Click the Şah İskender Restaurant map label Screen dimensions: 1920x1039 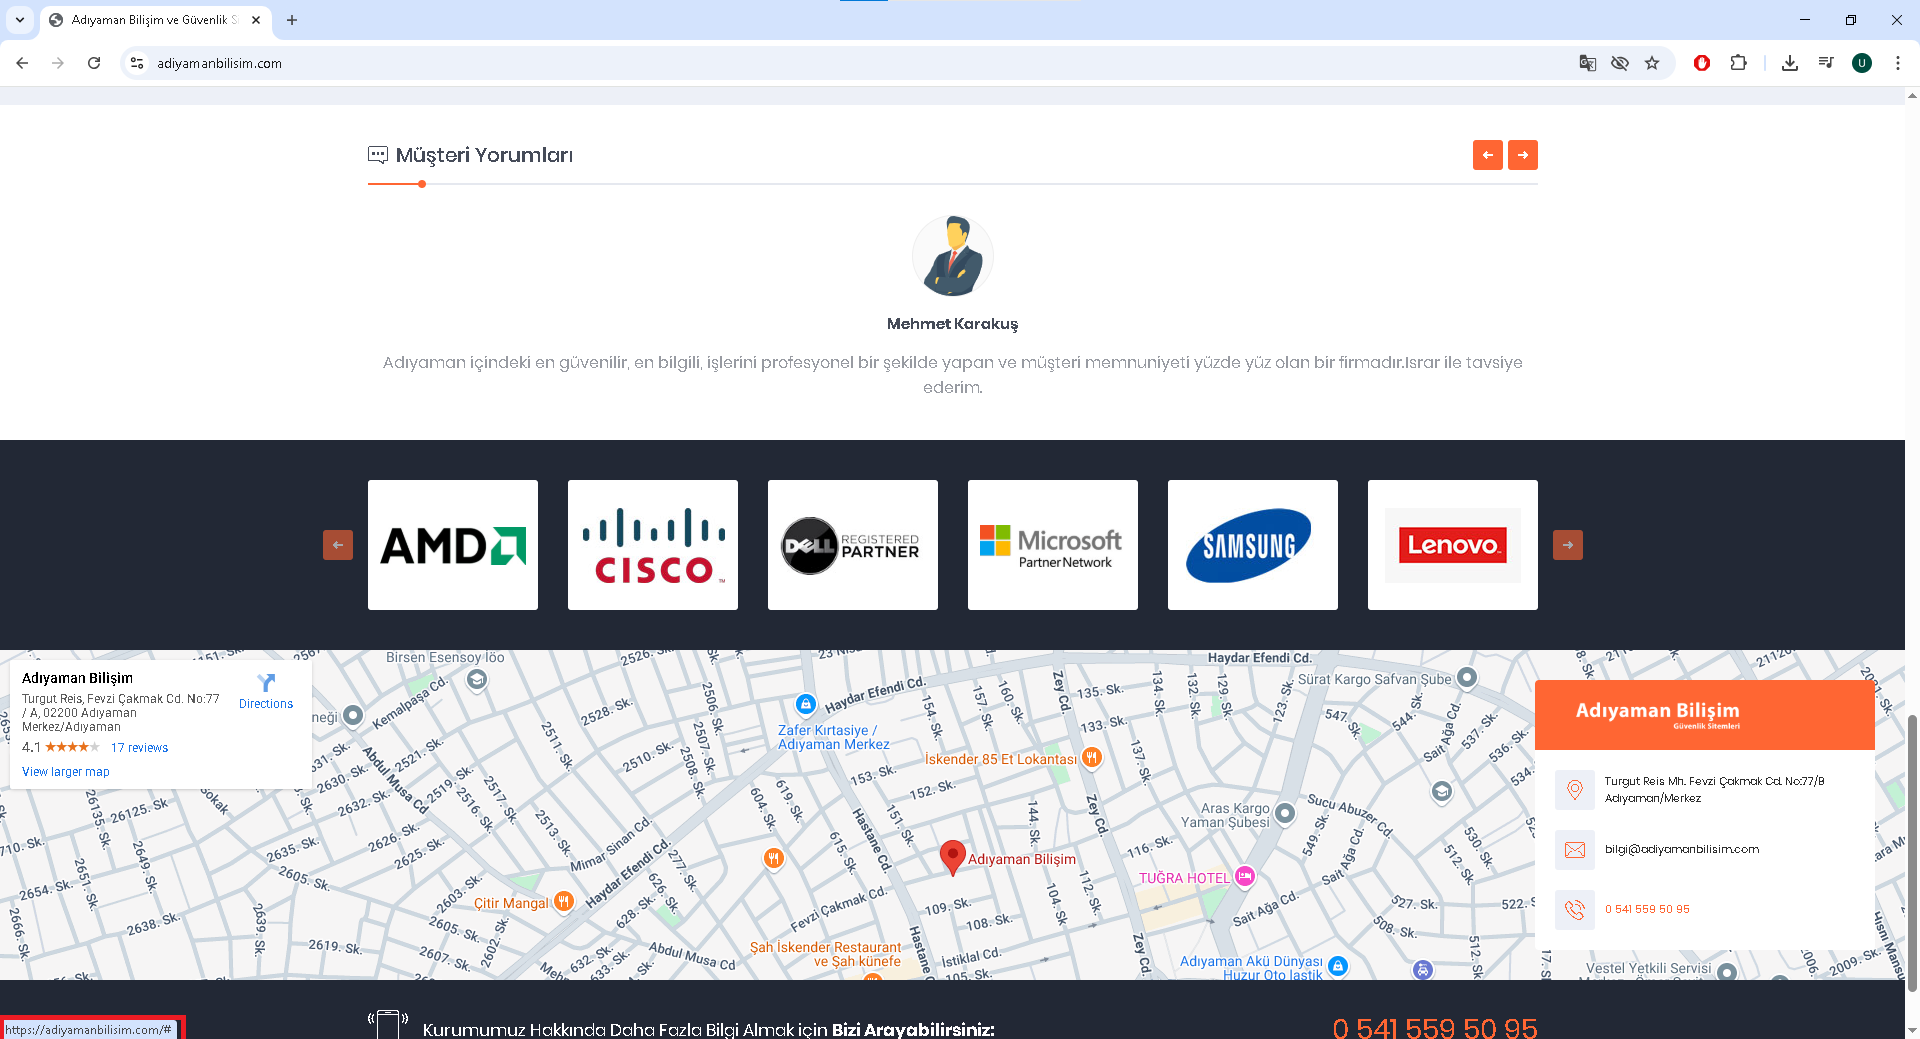click(x=826, y=954)
